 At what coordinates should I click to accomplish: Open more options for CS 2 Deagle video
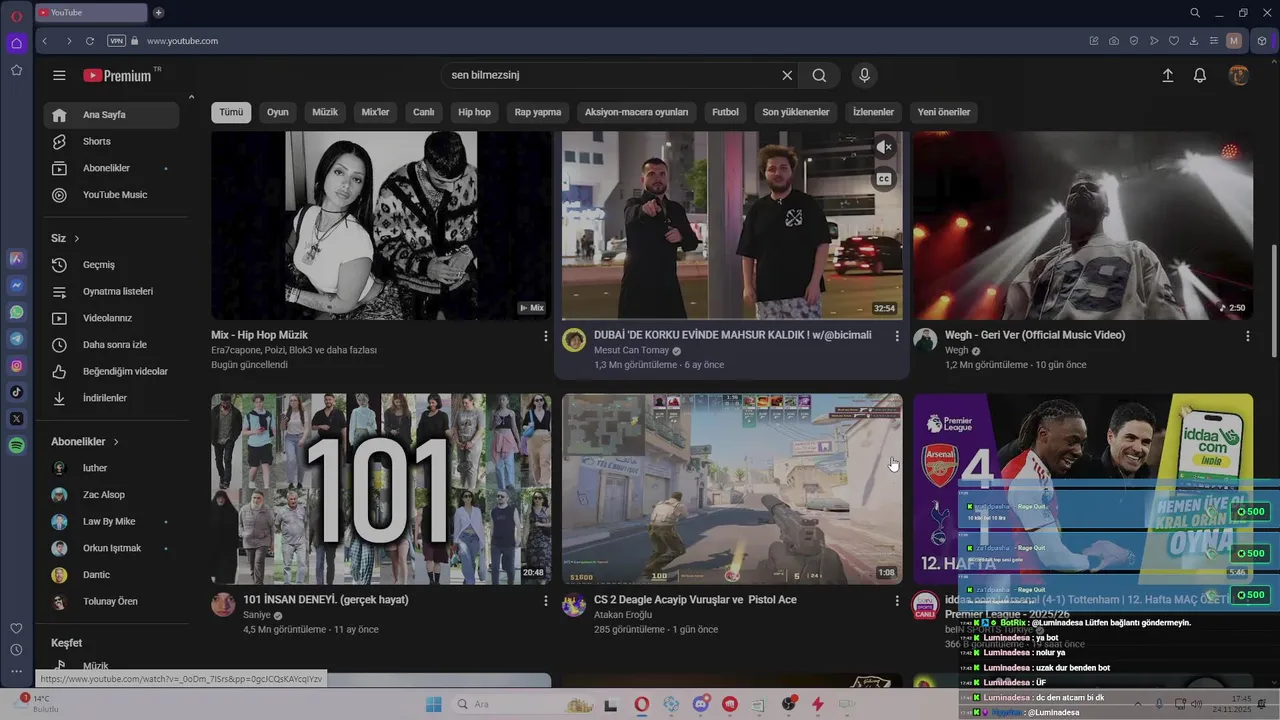pos(897,601)
